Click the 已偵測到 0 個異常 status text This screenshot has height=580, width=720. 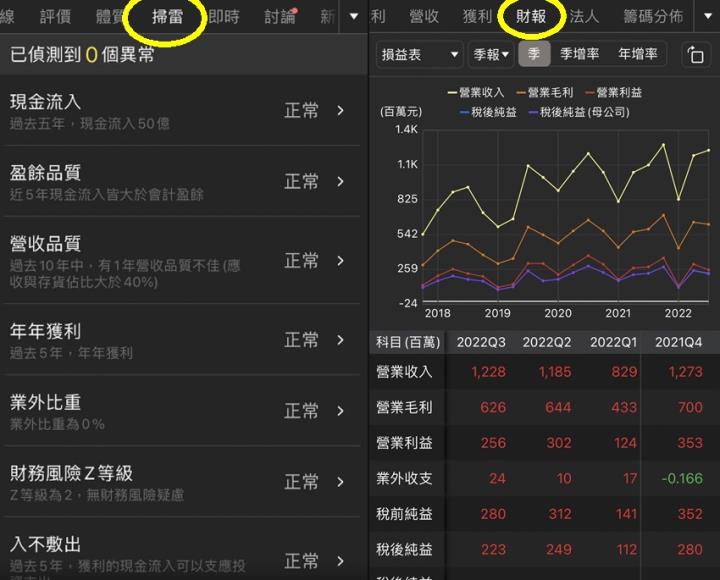pos(82,55)
